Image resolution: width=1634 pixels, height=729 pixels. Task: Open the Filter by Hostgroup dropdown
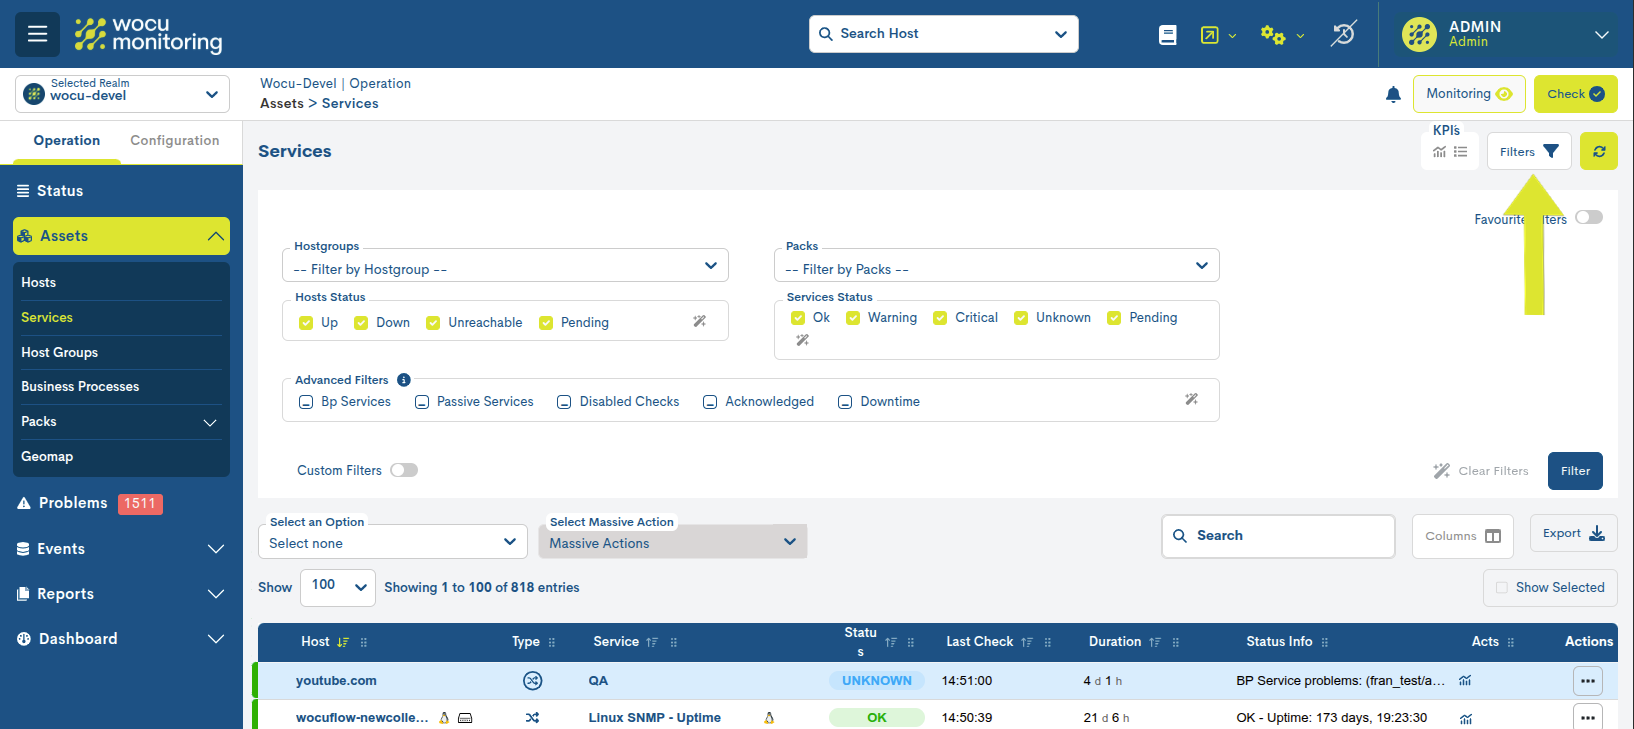[505, 267]
